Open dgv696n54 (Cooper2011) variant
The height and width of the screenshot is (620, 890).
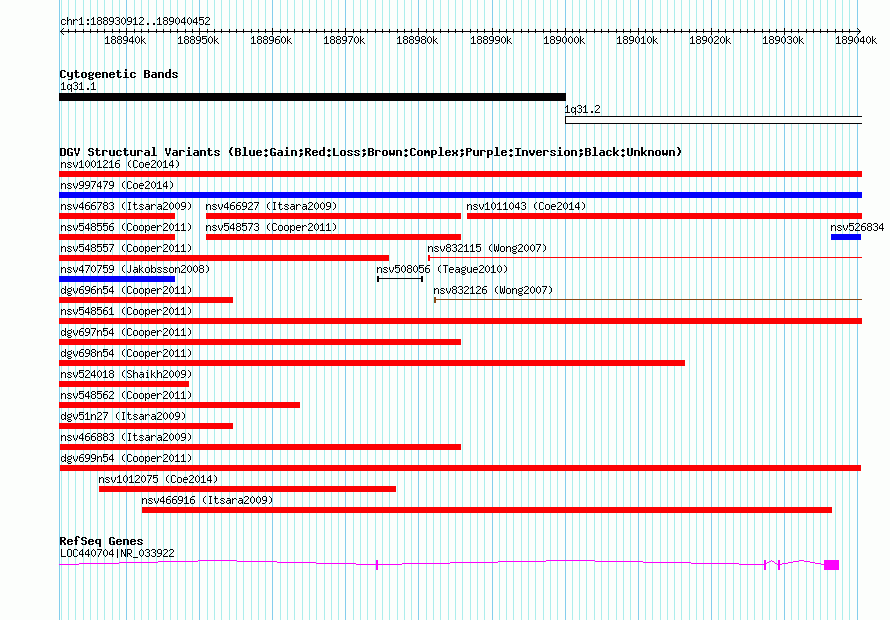[126, 290]
